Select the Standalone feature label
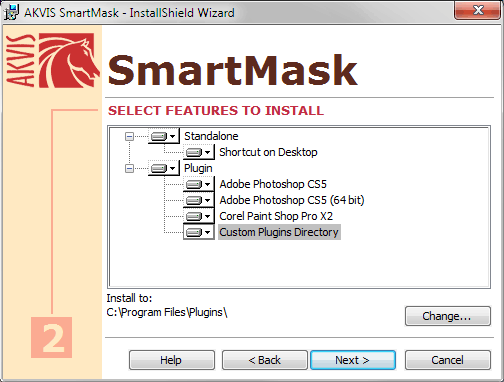Image resolution: width=504 pixels, height=382 pixels. tap(211, 136)
